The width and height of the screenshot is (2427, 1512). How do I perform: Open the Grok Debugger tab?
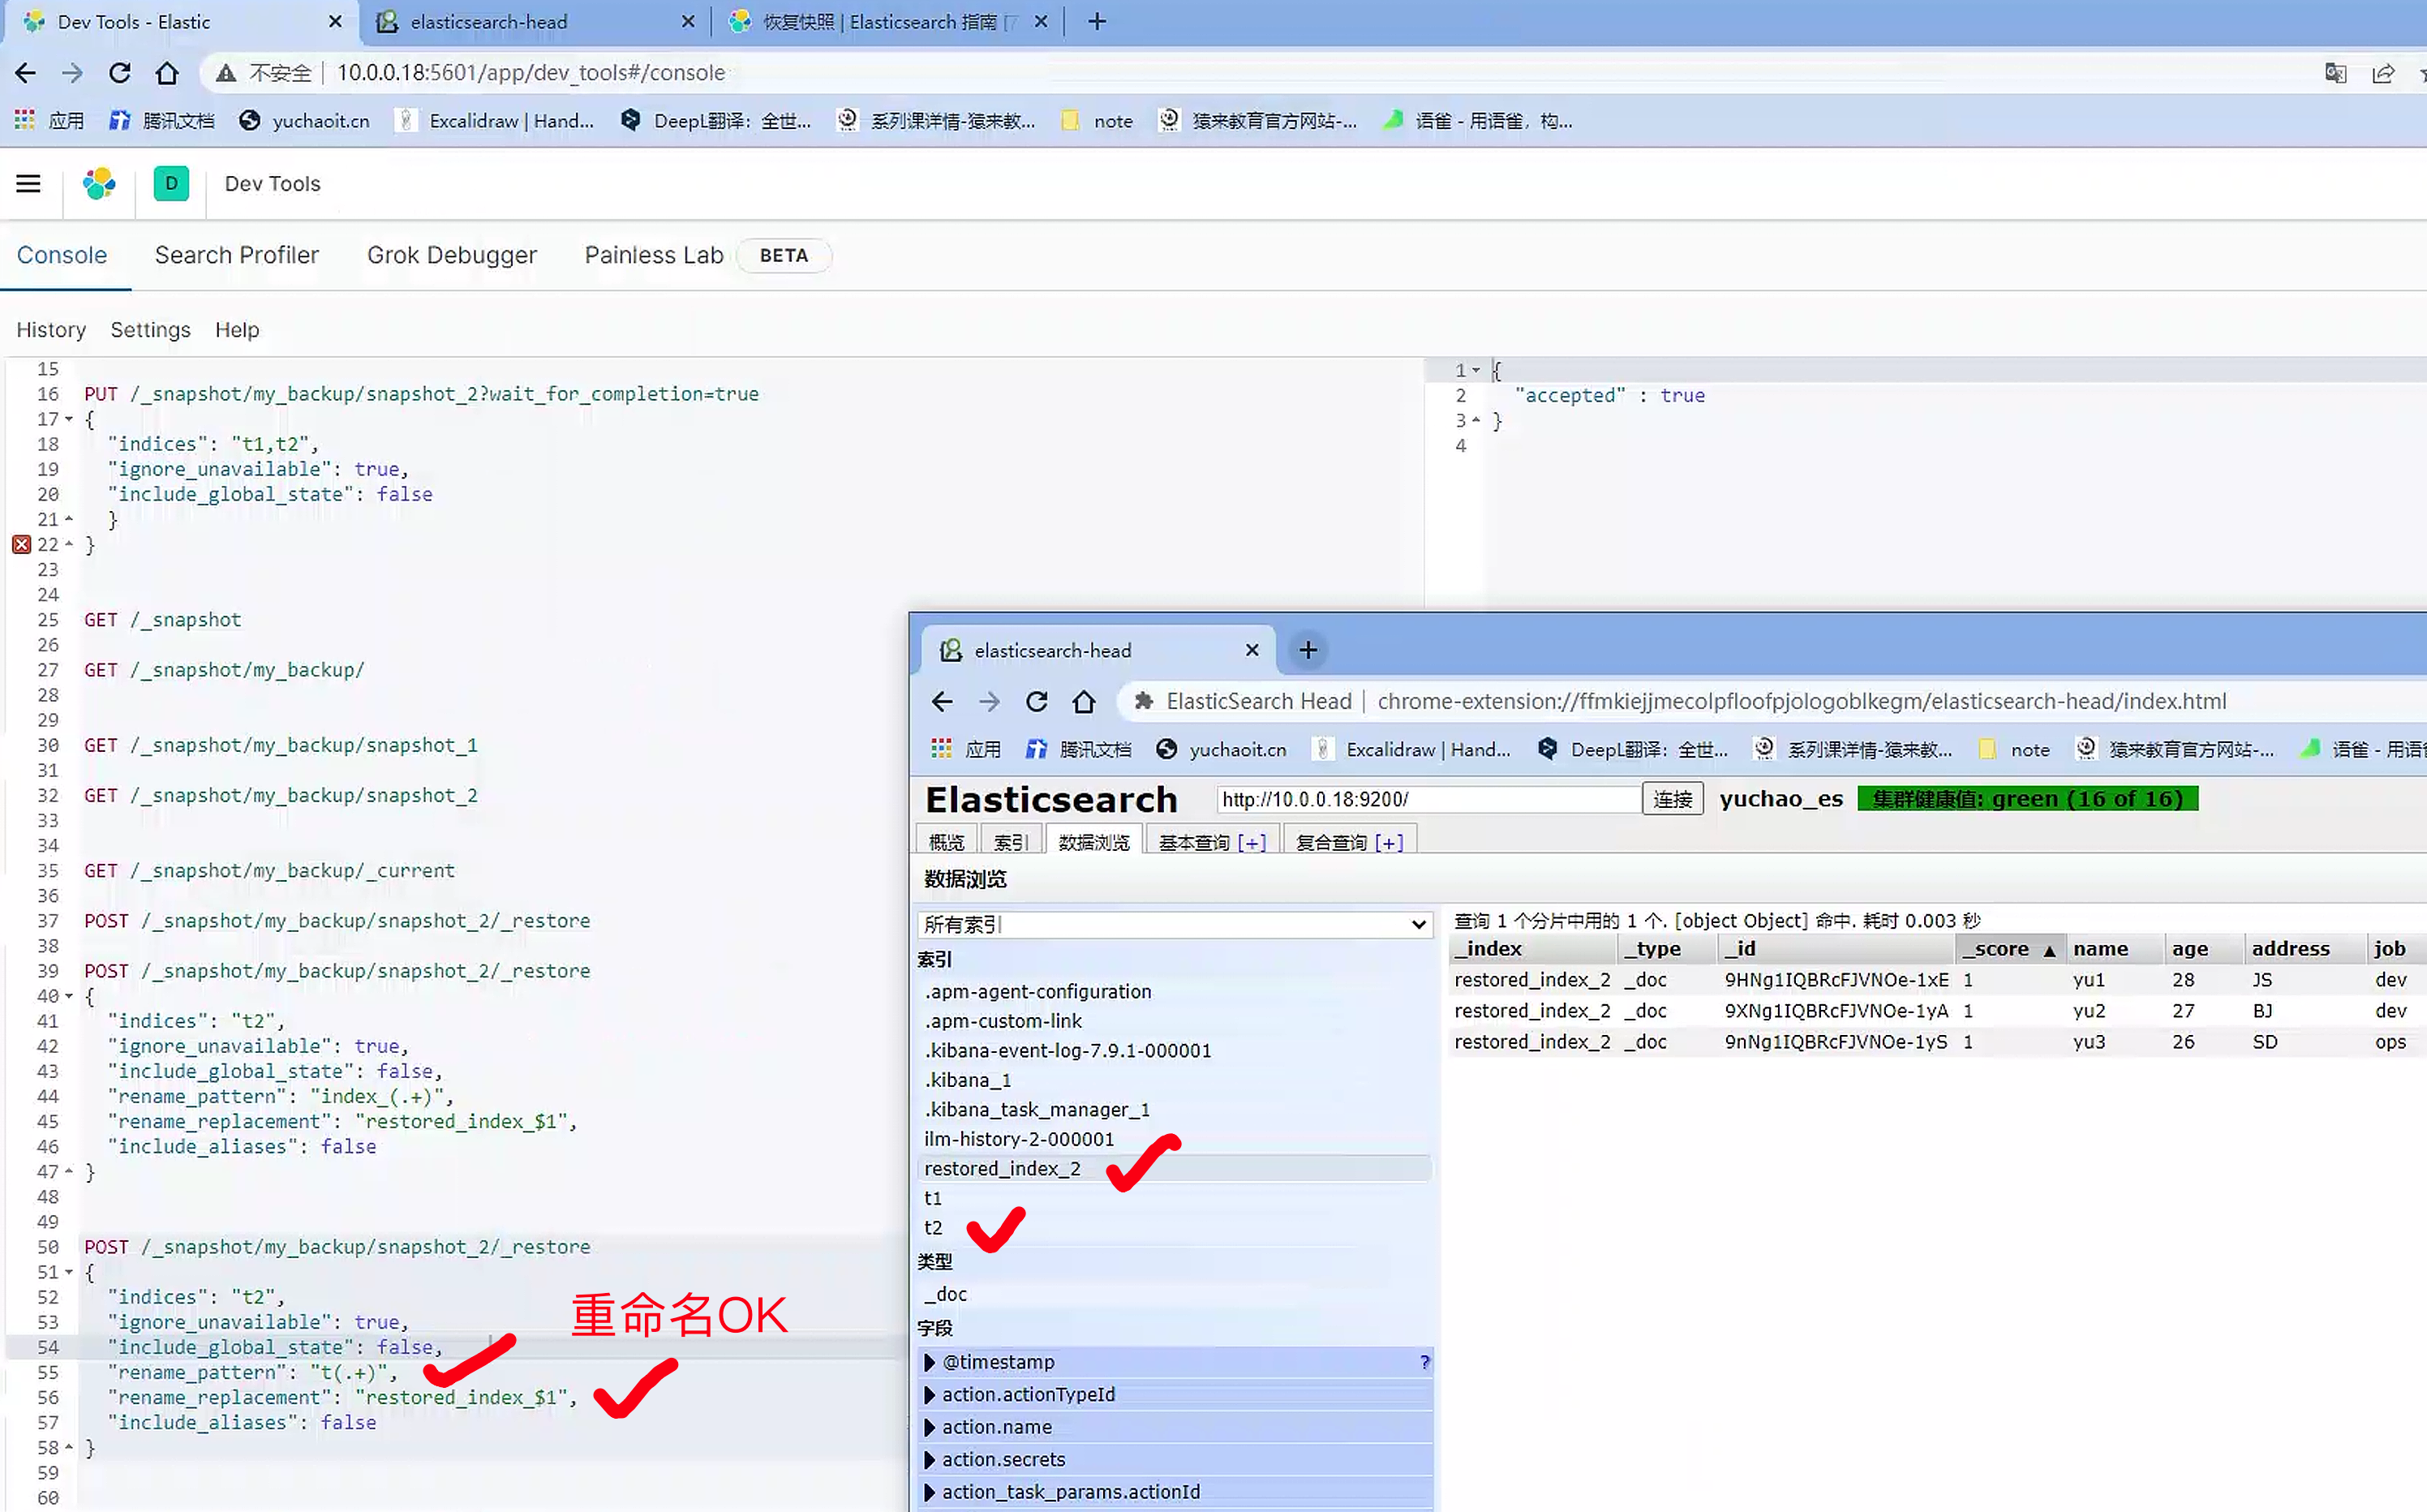pyautogui.click(x=451, y=255)
